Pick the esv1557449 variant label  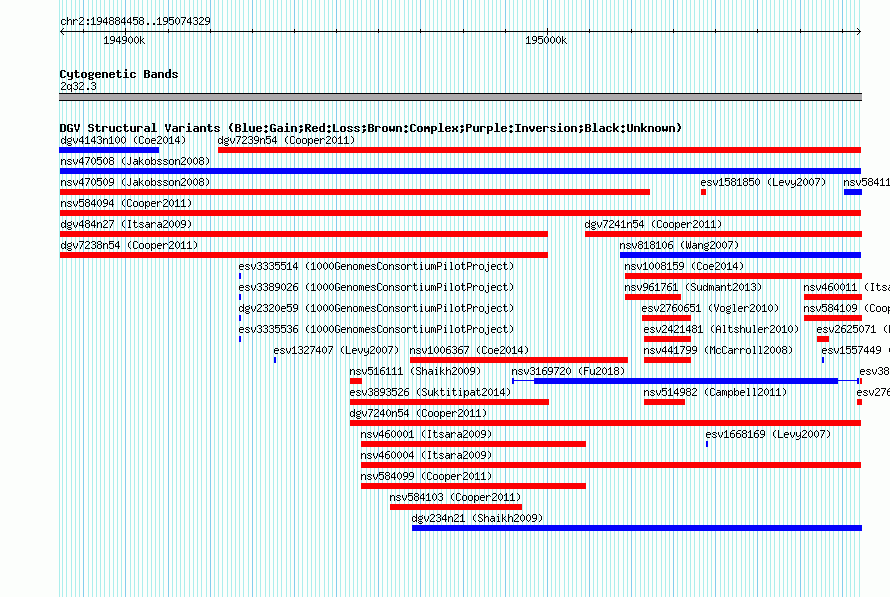855,350
